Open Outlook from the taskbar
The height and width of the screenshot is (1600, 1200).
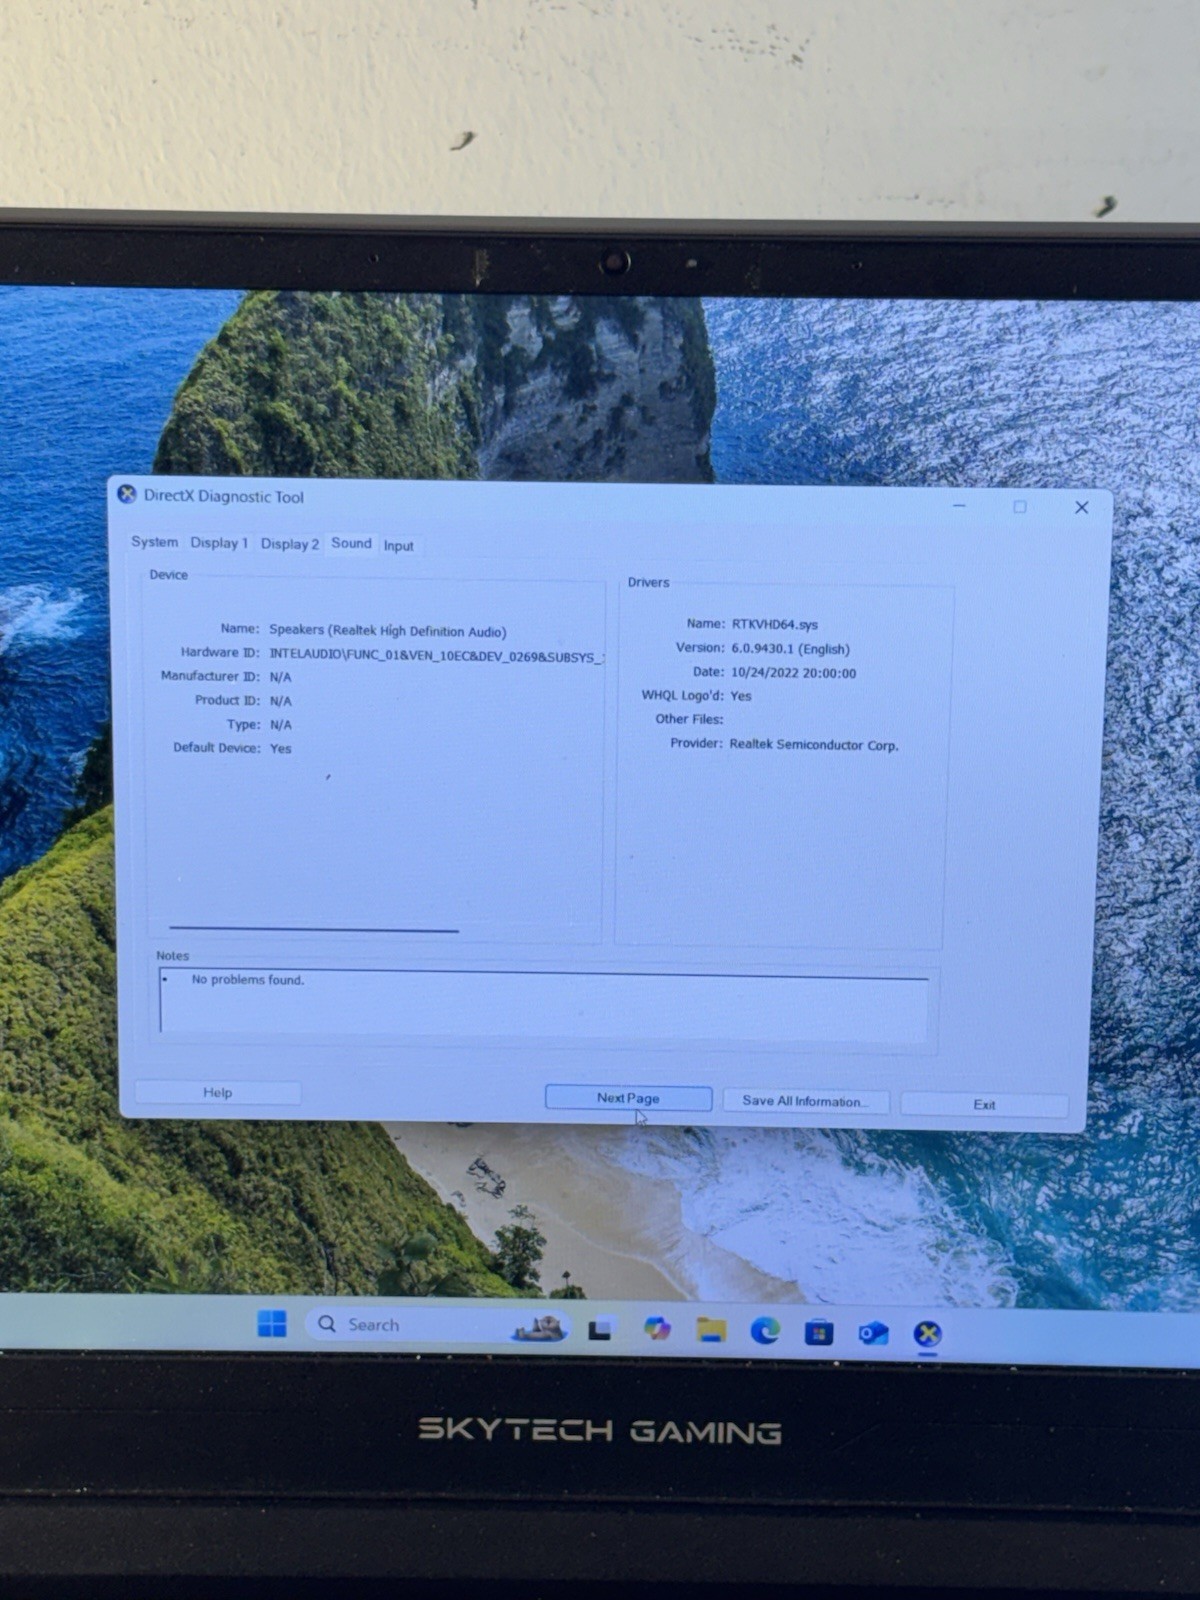(873, 1333)
